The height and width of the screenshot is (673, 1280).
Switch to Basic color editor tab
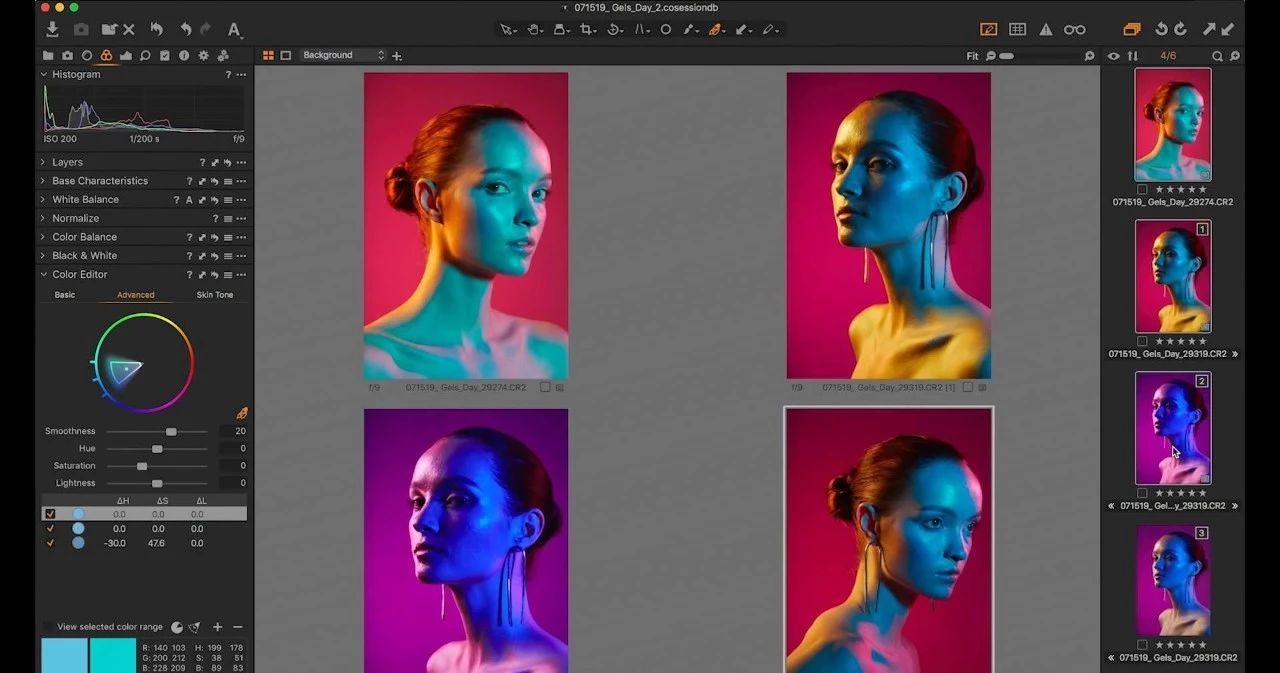pos(65,295)
